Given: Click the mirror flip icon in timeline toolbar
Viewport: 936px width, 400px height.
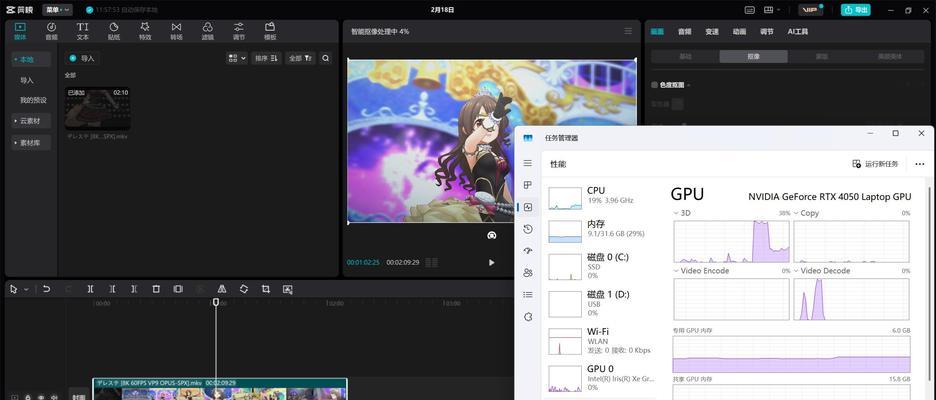Looking at the screenshot, I should coord(221,289).
